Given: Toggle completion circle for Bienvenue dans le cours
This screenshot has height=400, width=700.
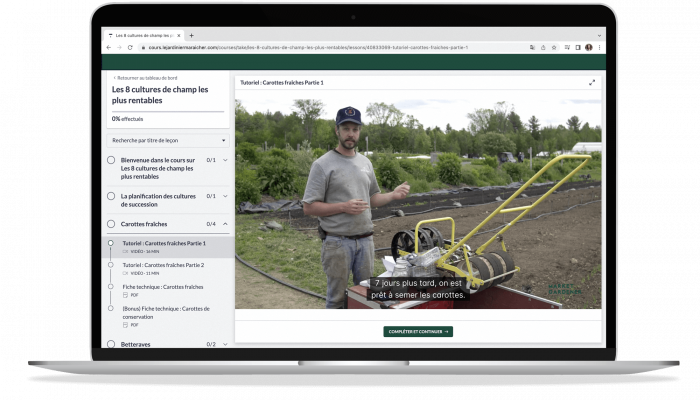Looking at the screenshot, I should 111,160.
